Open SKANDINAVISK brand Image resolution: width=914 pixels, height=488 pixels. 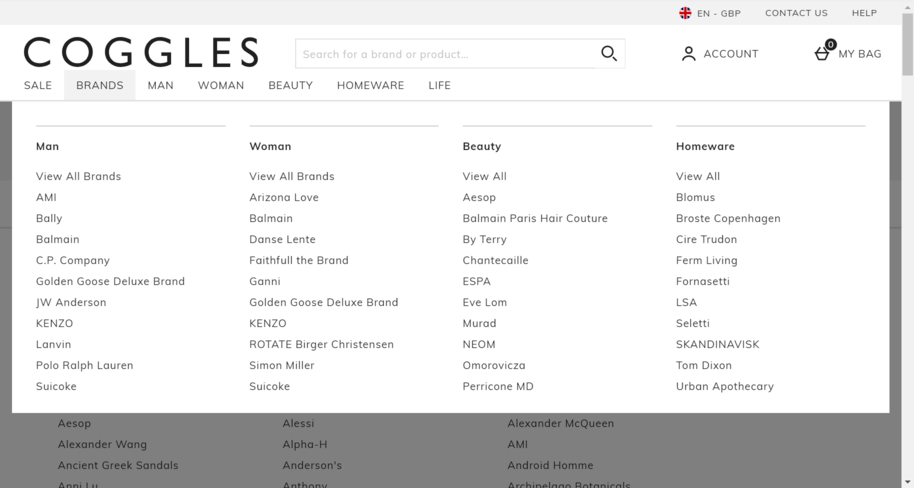click(718, 344)
